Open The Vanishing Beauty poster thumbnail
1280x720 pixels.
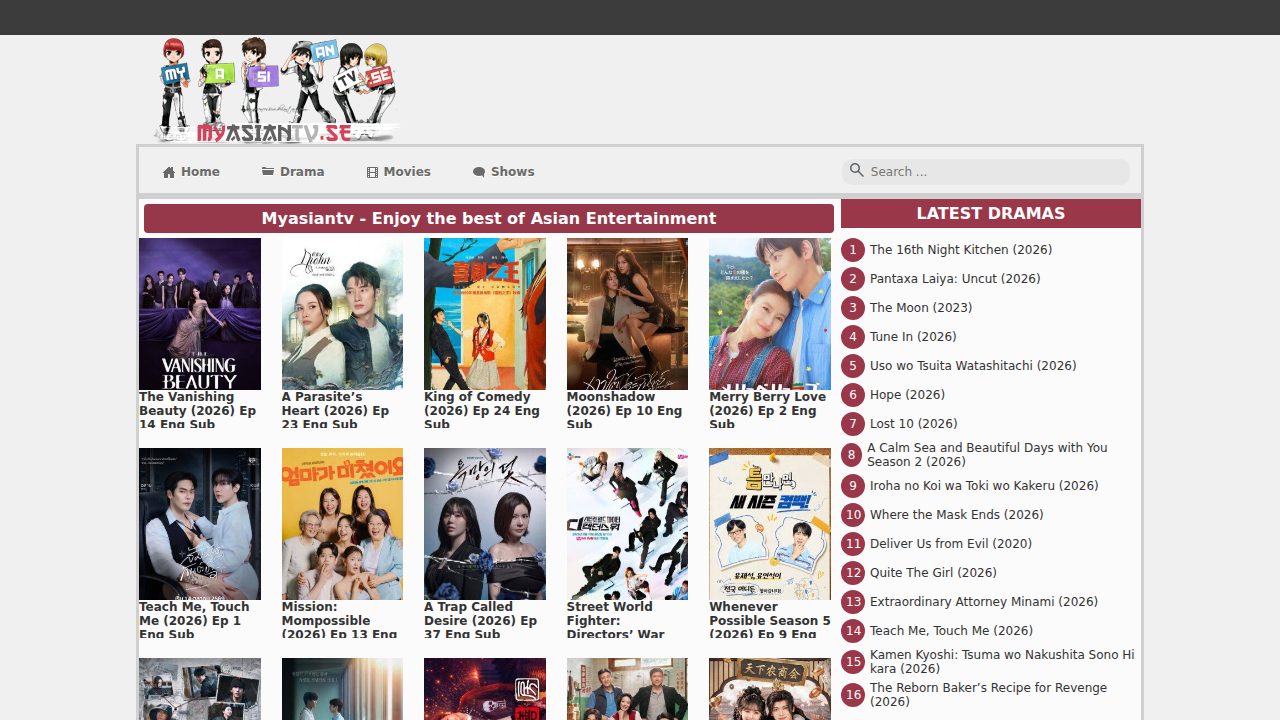pos(200,314)
